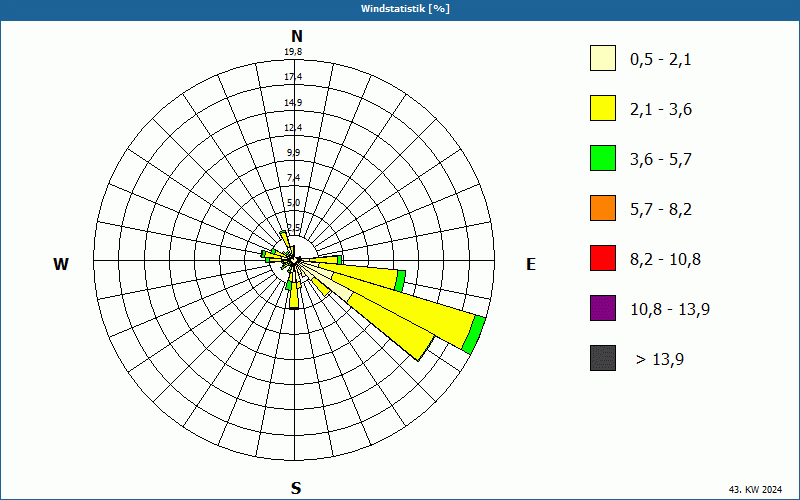Click the 19,8 ring scale value

(293, 52)
